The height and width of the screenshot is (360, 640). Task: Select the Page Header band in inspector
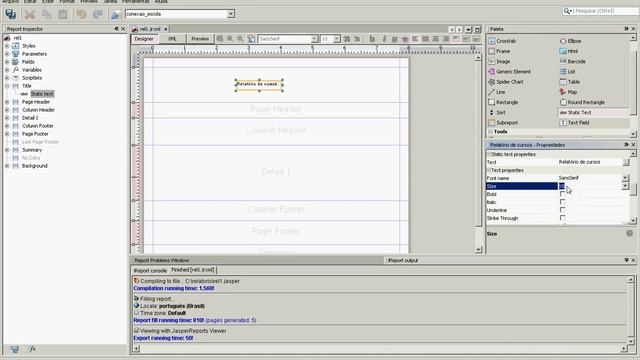click(x=36, y=102)
